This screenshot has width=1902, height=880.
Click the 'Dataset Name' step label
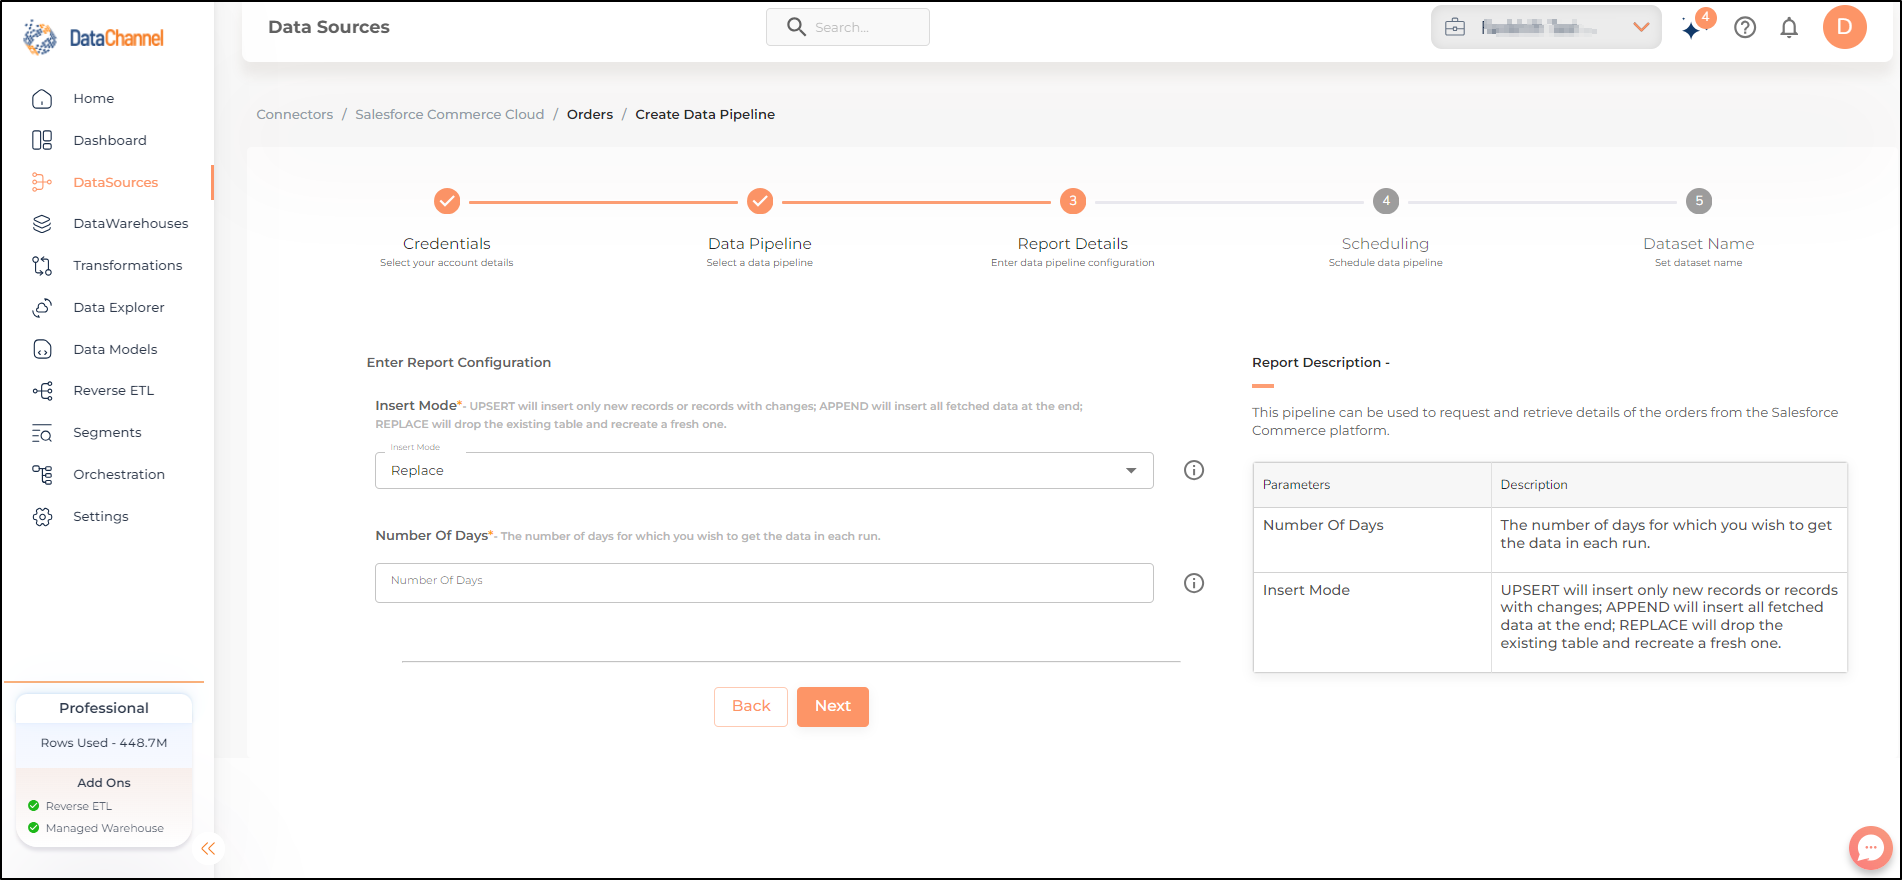pyautogui.click(x=1699, y=244)
